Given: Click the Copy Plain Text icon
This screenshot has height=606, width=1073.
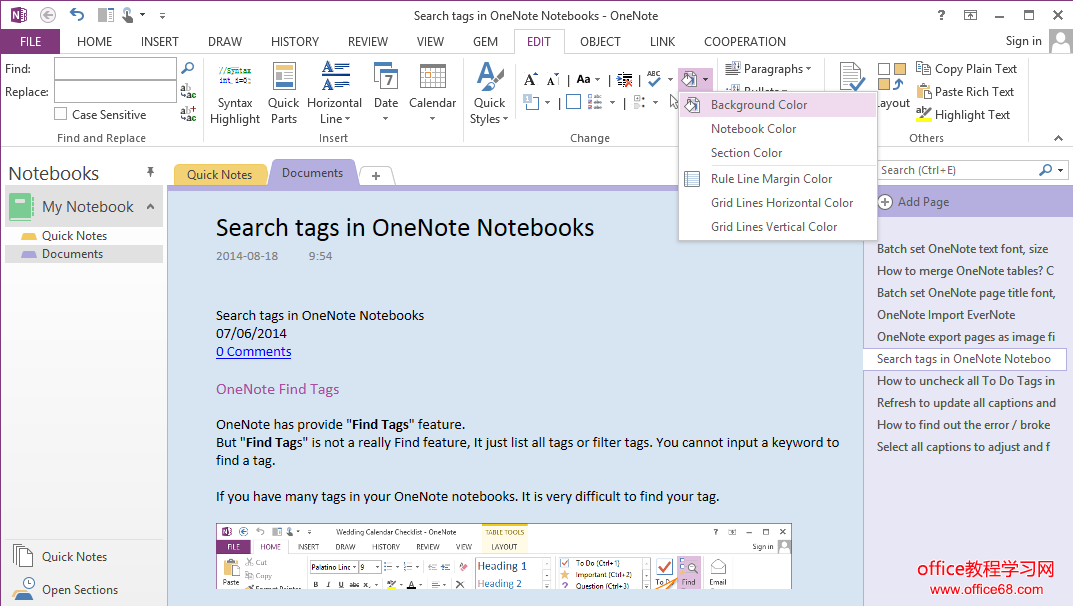Looking at the screenshot, I should point(925,69).
